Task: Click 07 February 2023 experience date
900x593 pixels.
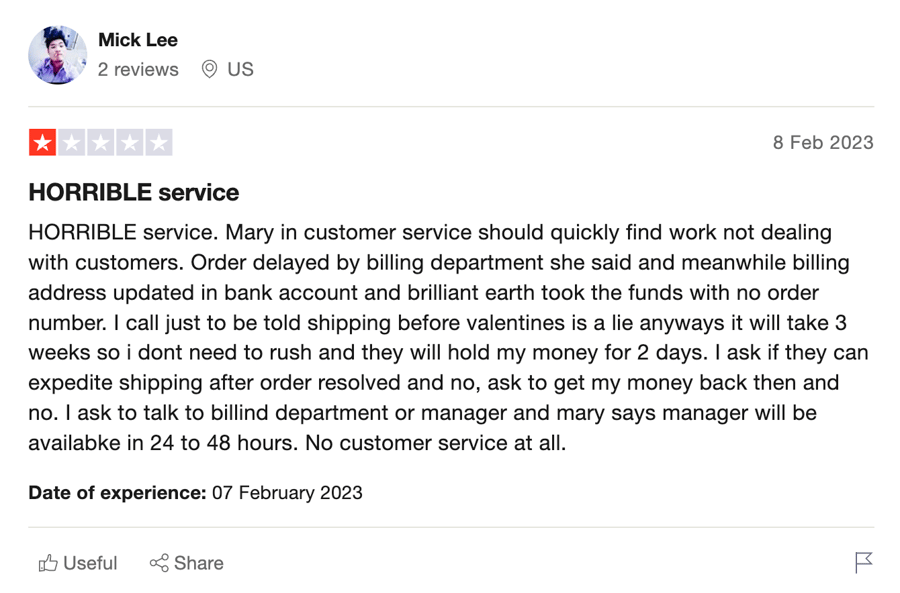Action: point(287,493)
